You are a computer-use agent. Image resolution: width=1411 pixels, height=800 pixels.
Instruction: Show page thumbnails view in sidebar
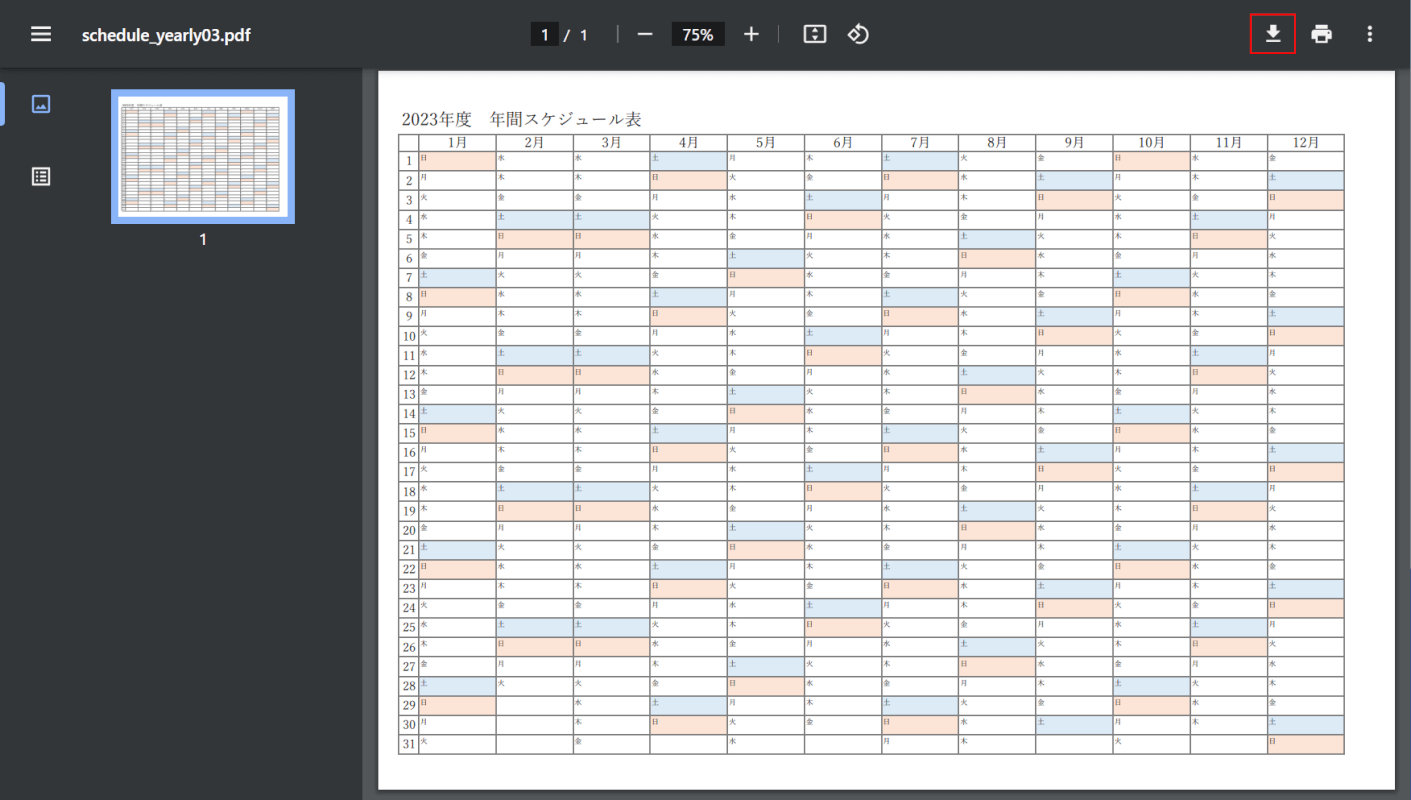tap(41, 104)
